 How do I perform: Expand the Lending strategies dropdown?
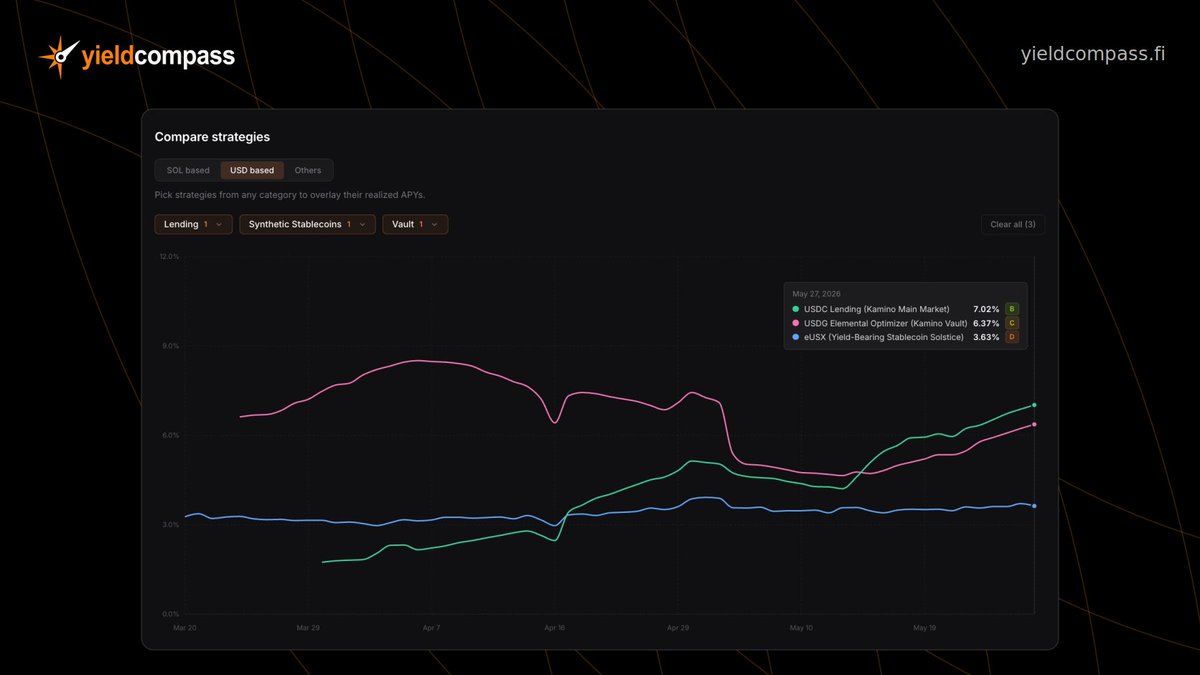pos(194,225)
